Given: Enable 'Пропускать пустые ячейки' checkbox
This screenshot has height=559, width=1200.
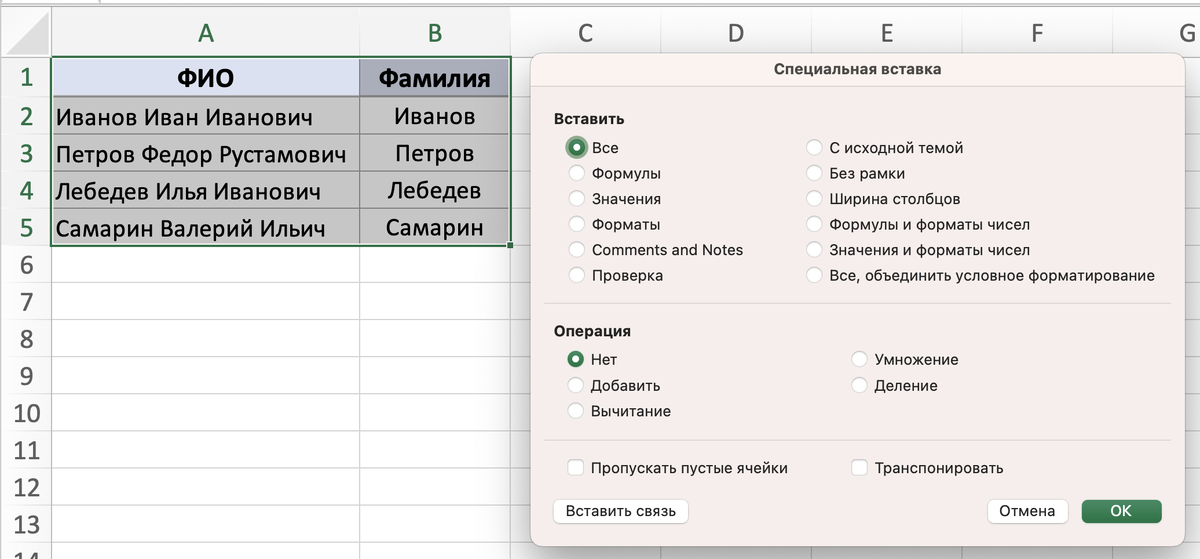Looking at the screenshot, I should click(576, 467).
